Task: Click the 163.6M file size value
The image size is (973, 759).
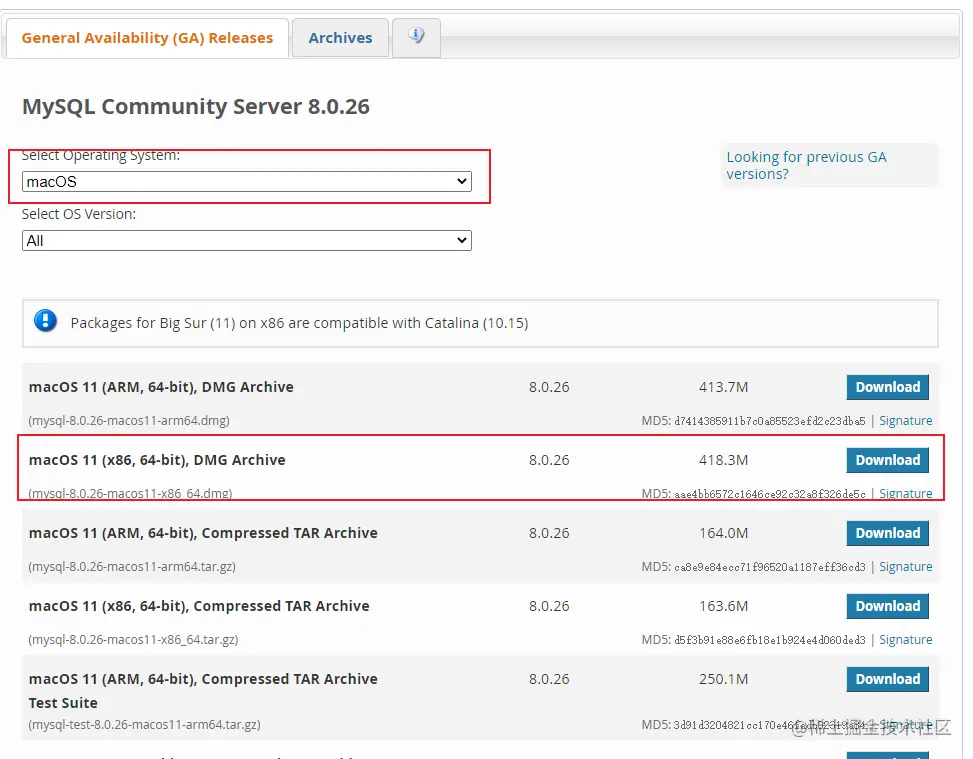Action: pos(724,606)
